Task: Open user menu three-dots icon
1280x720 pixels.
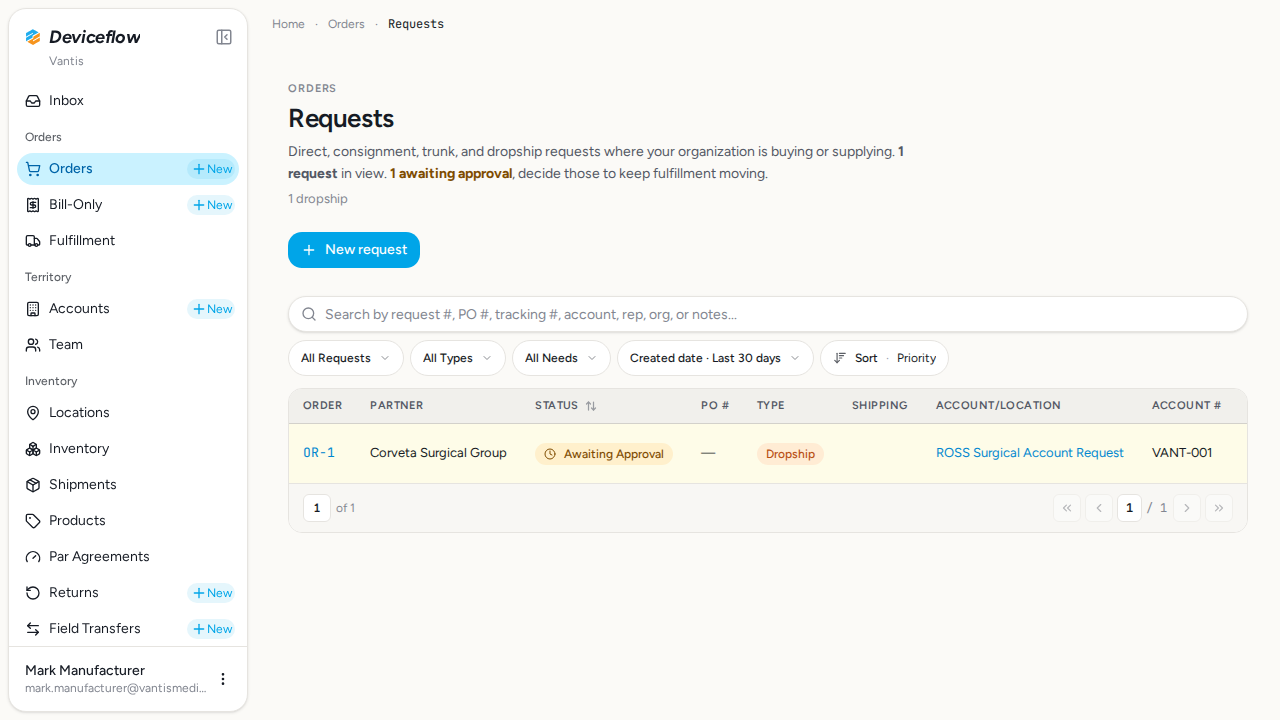Action: coord(223,679)
